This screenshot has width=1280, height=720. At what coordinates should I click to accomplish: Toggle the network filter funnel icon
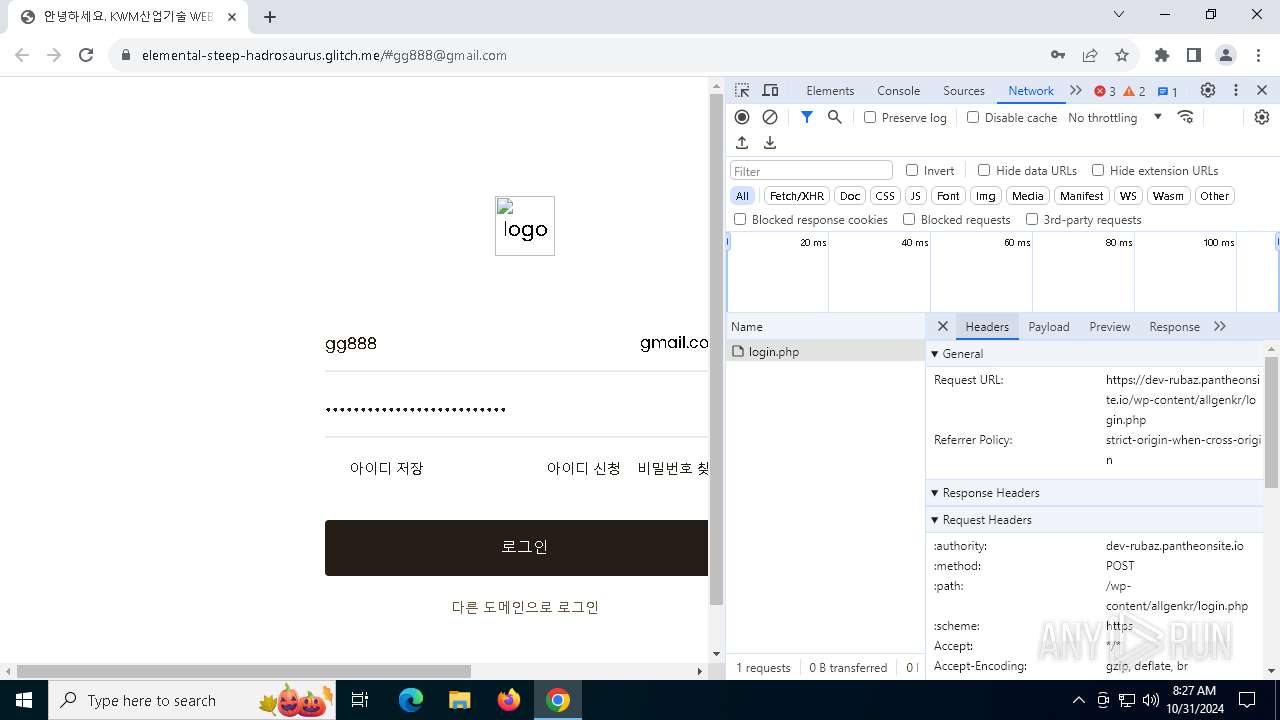(x=807, y=117)
